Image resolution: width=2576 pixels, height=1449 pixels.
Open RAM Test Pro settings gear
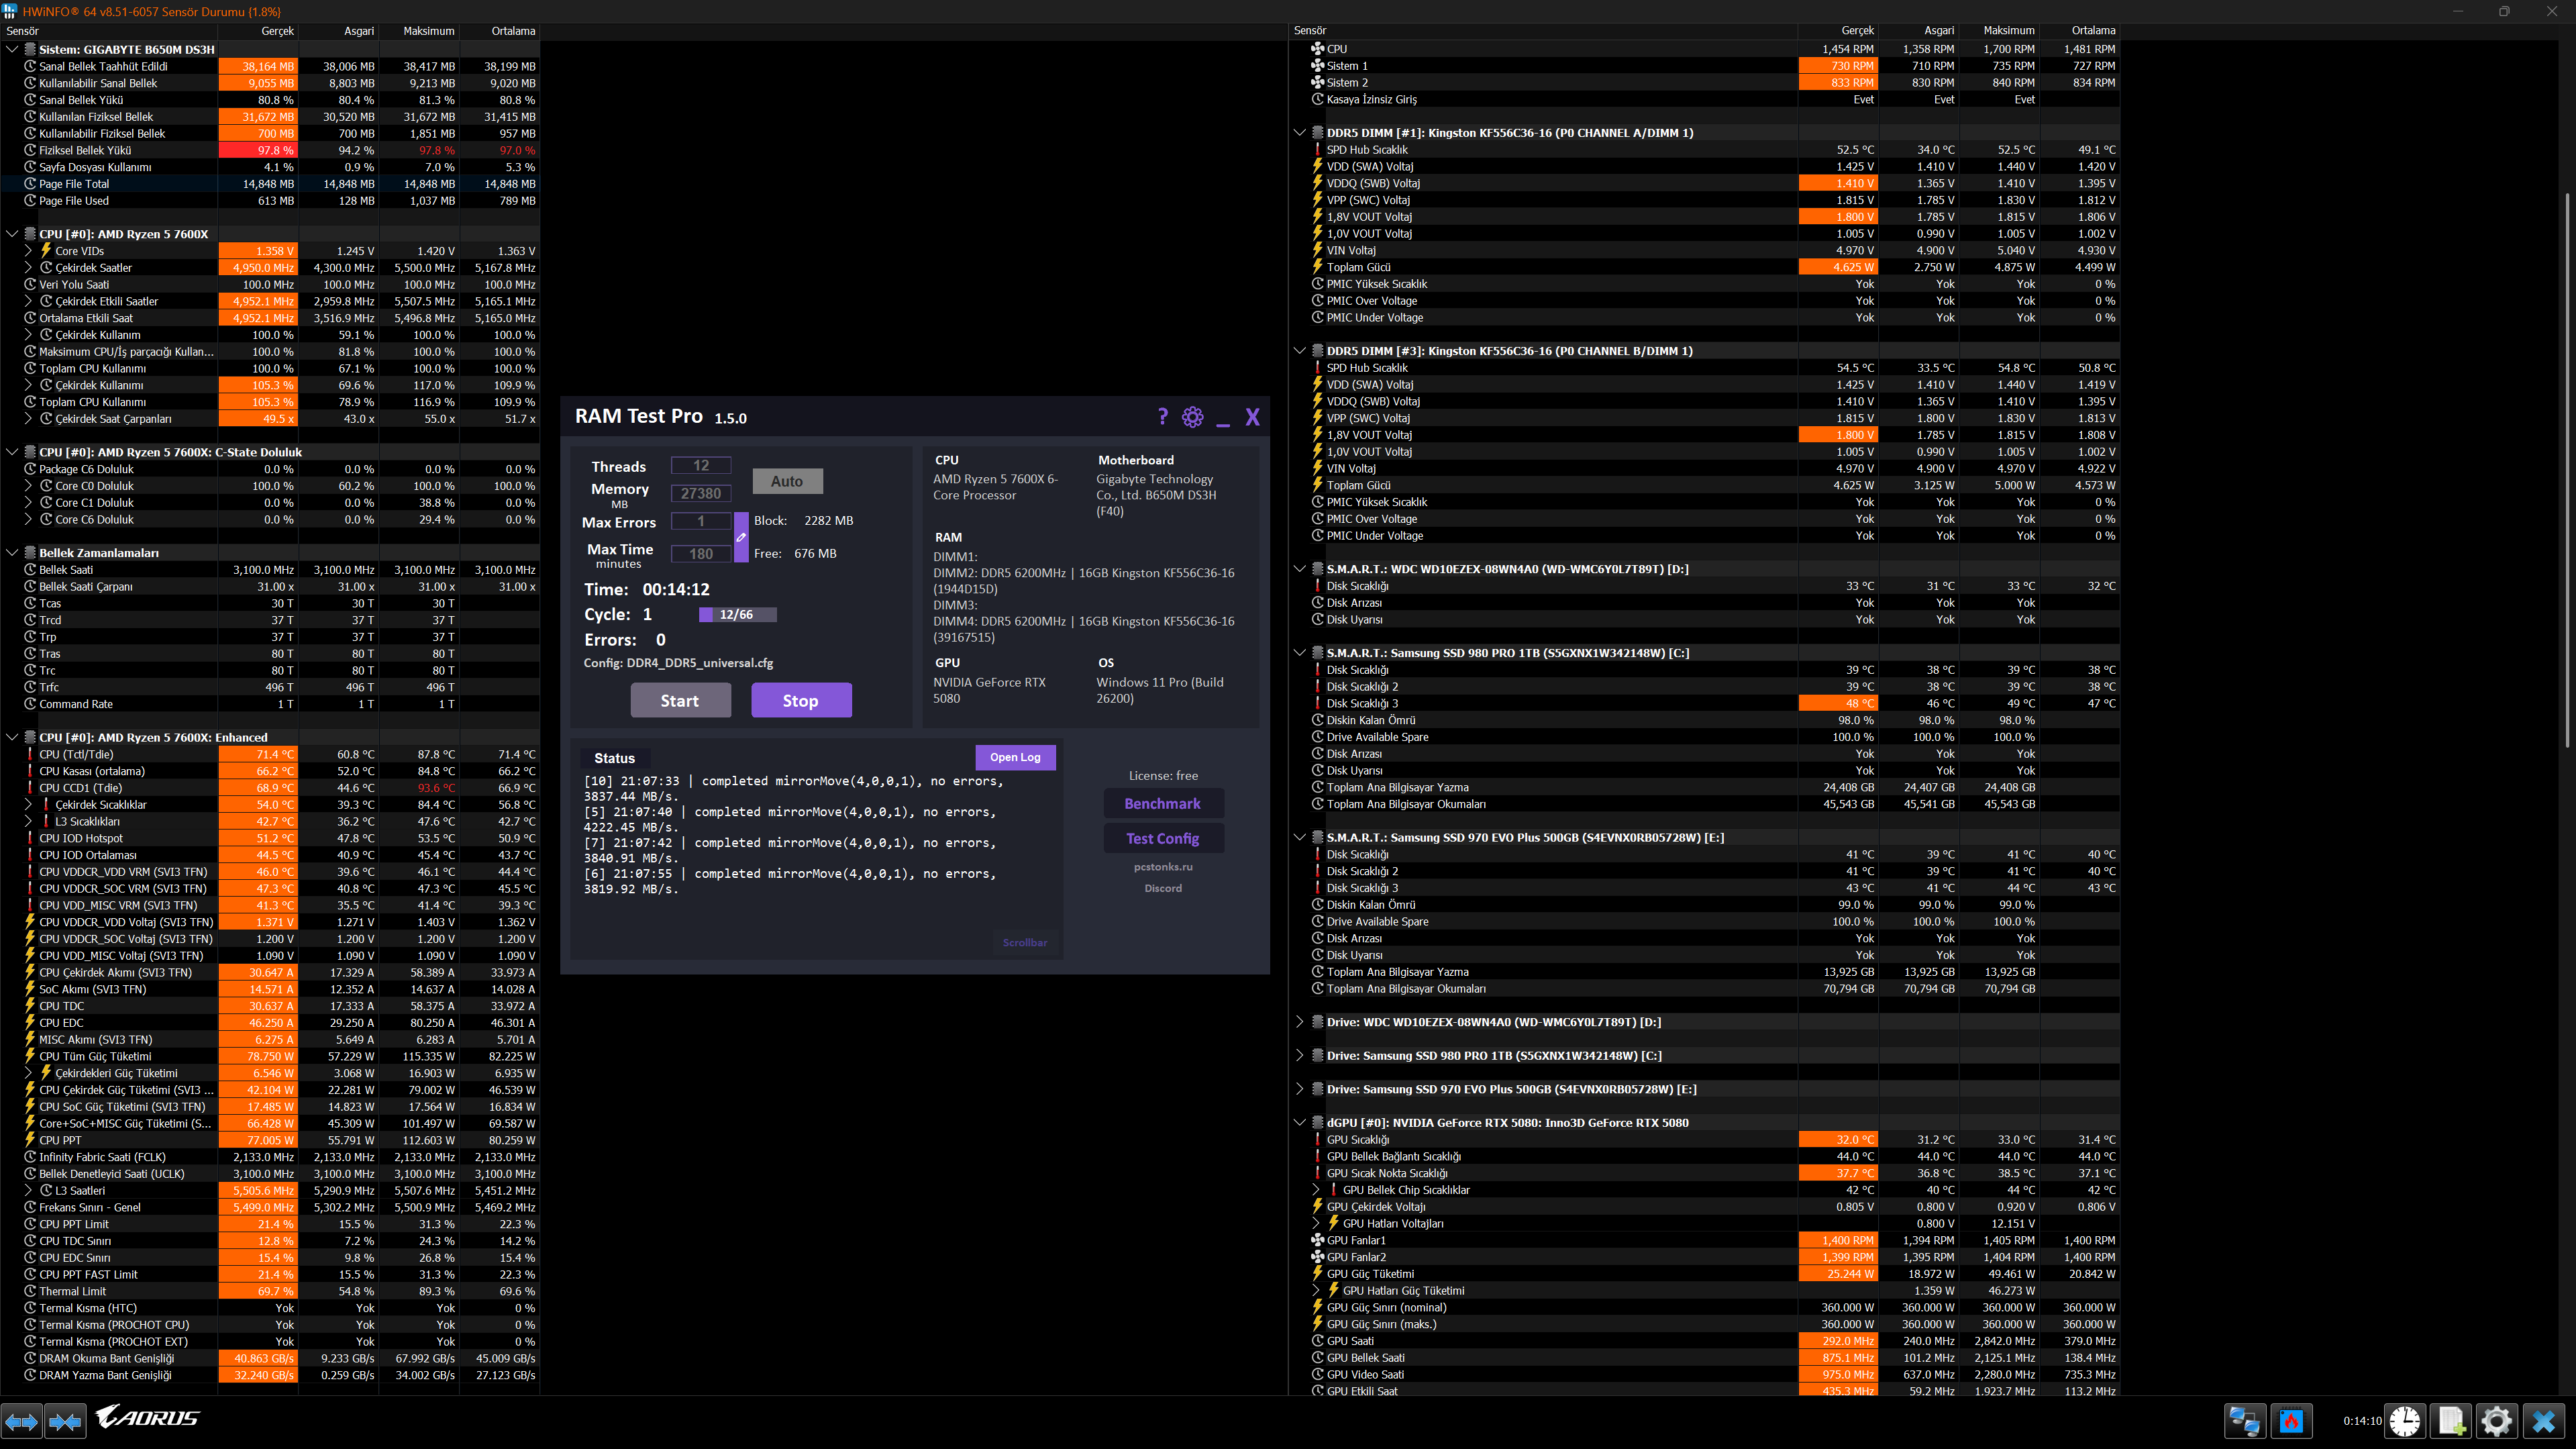tap(1192, 417)
